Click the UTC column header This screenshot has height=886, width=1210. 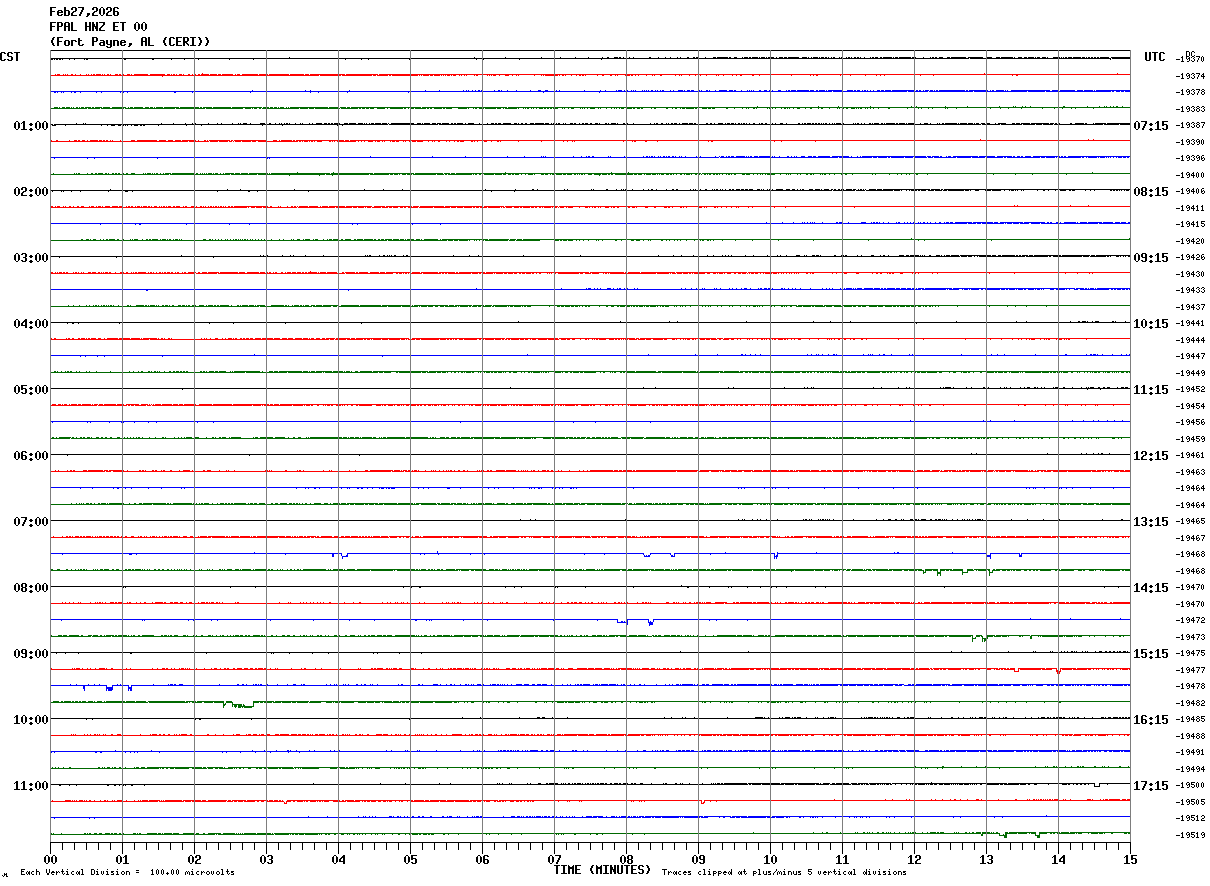[1155, 57]
